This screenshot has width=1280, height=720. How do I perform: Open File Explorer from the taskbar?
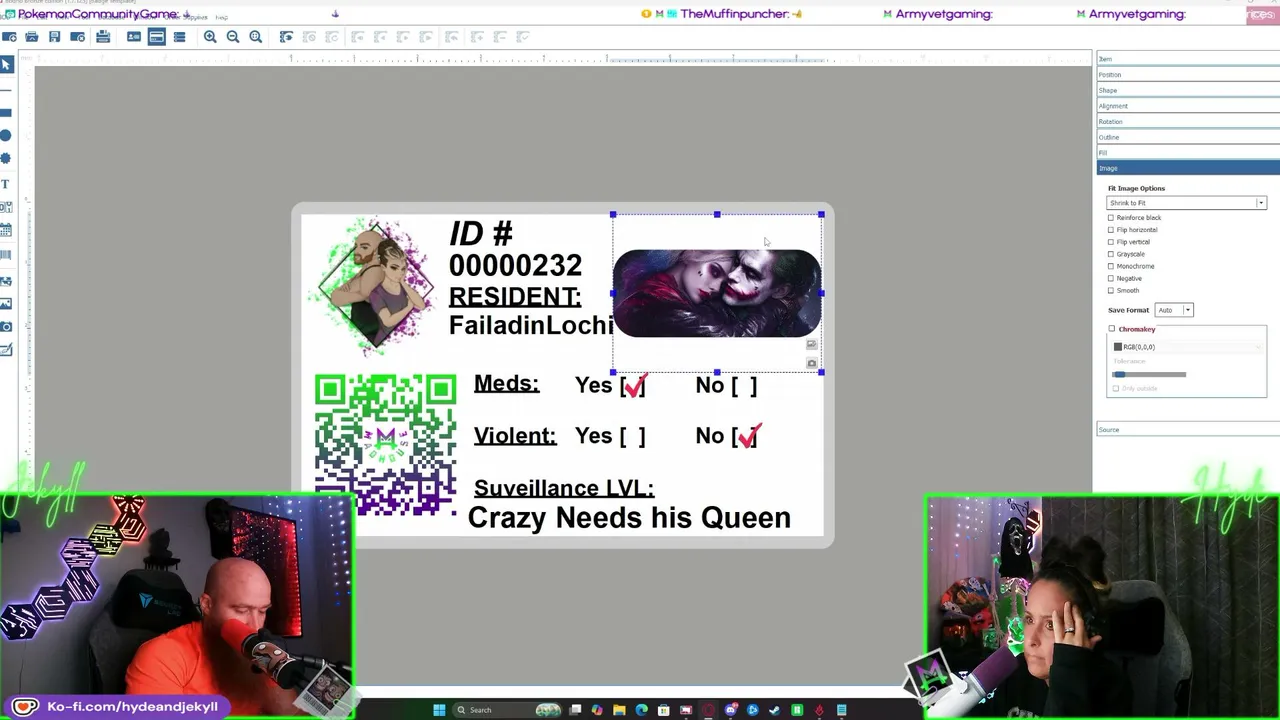pos(619,710)
